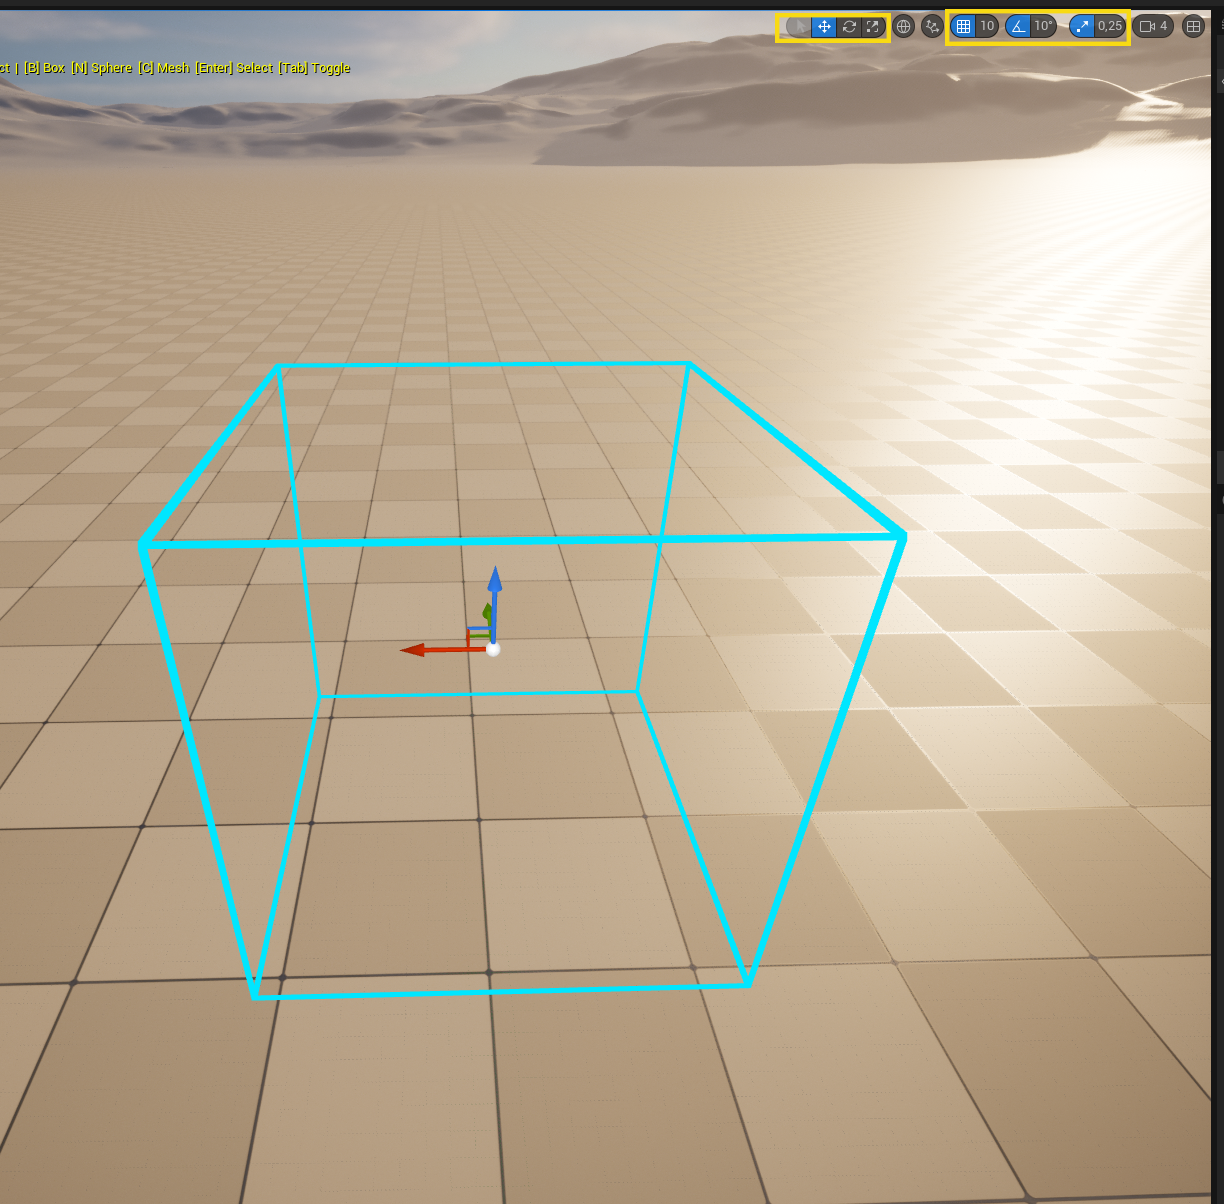
Task: Open the viewport layout grid icon
Action: coord(1193,26)
